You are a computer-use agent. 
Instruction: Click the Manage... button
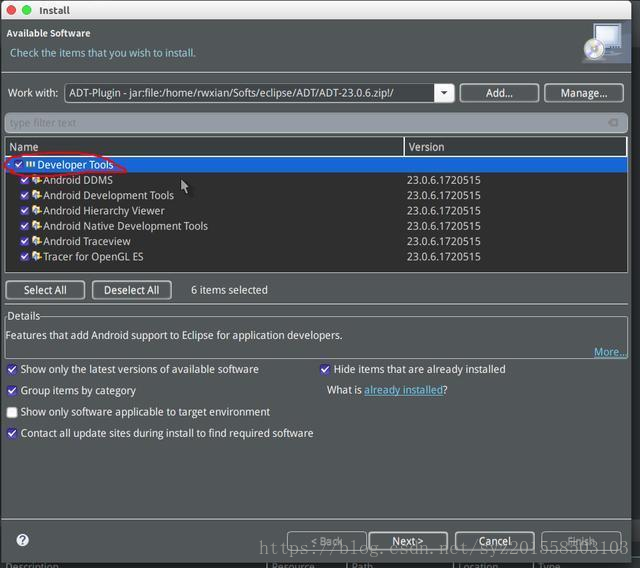point(584,93)
